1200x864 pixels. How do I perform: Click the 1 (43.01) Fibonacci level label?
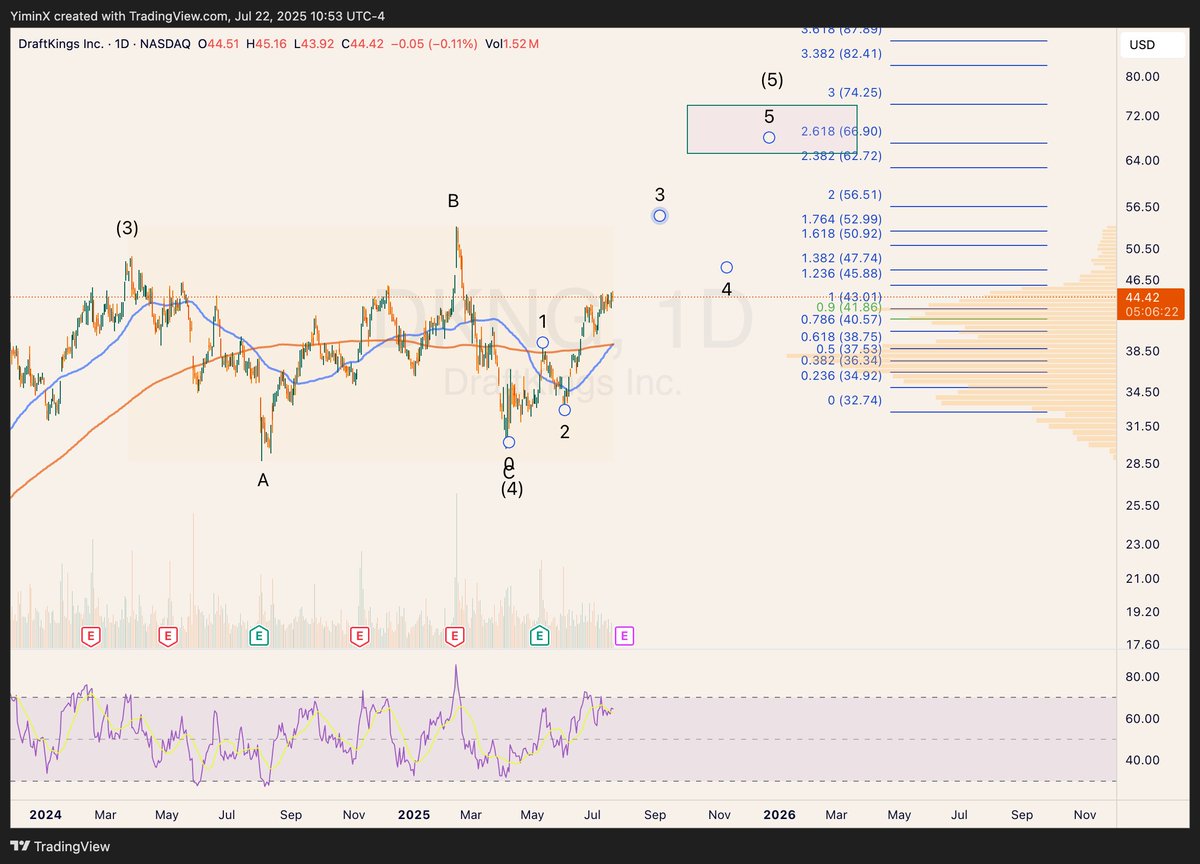coord(854,297)
